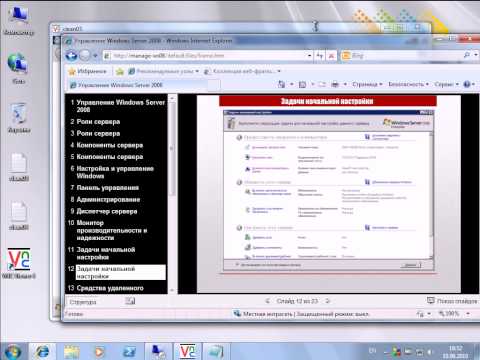The height and width of the screenshot is (360, 480).
Task: Open the Безопасность menu
Action: click(408, 85)
